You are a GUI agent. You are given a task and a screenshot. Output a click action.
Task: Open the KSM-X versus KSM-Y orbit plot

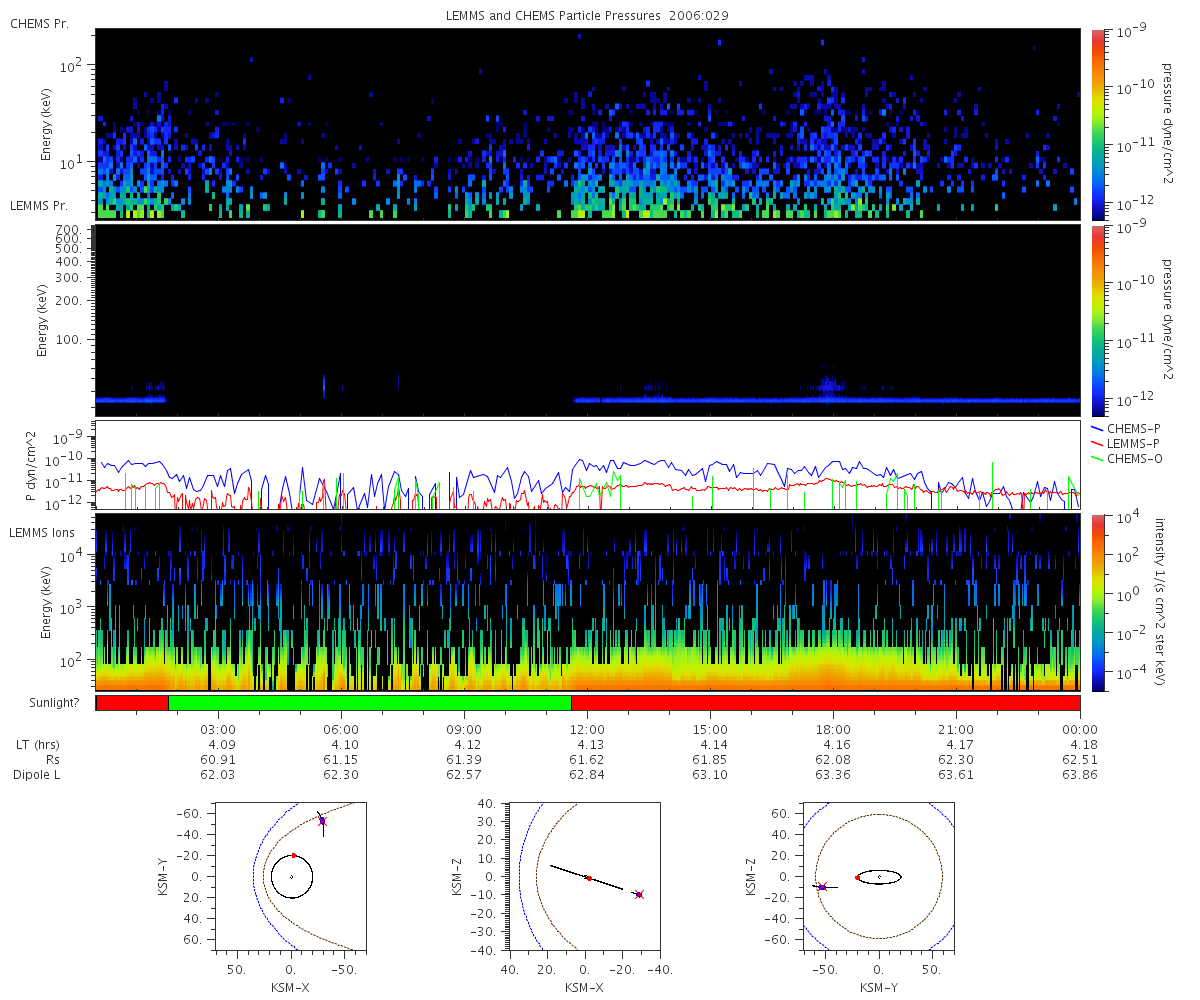(291, 876)
